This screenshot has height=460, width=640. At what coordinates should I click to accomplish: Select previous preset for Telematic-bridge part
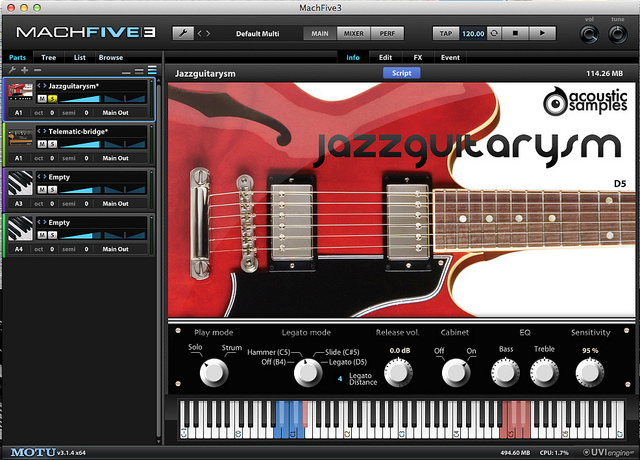(x=39, y=131)
